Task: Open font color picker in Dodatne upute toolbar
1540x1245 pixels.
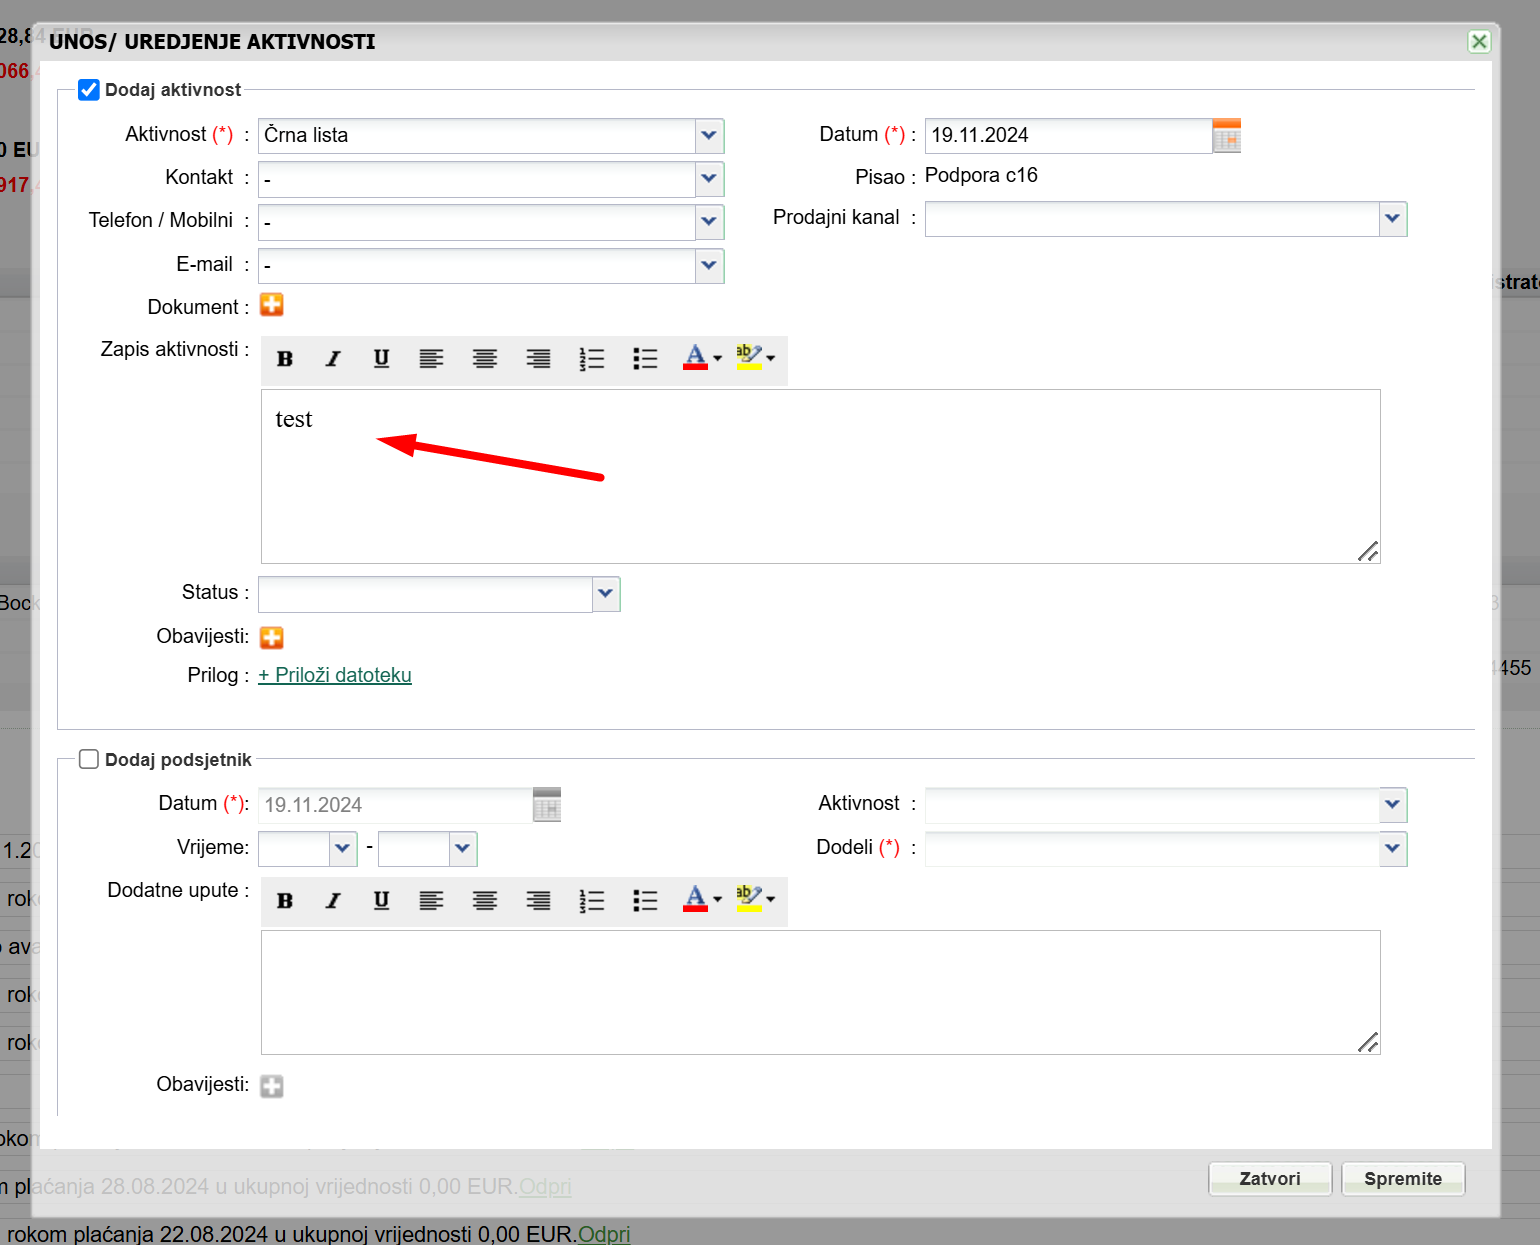Action: pyautogui.click(x=702, y=900)
